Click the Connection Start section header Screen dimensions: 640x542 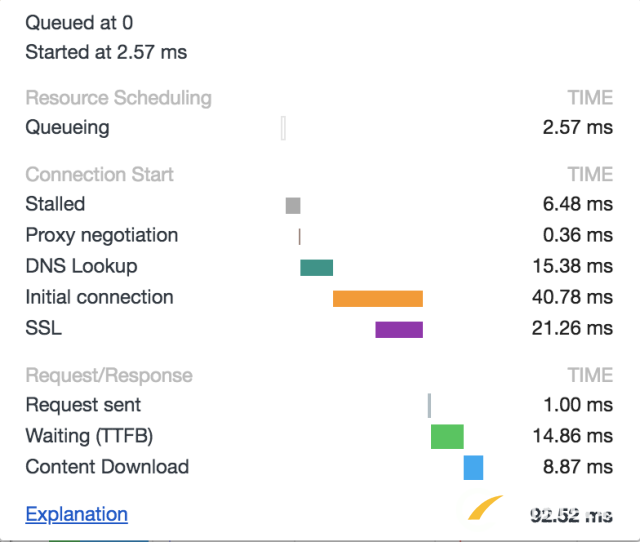click(99, 174)
